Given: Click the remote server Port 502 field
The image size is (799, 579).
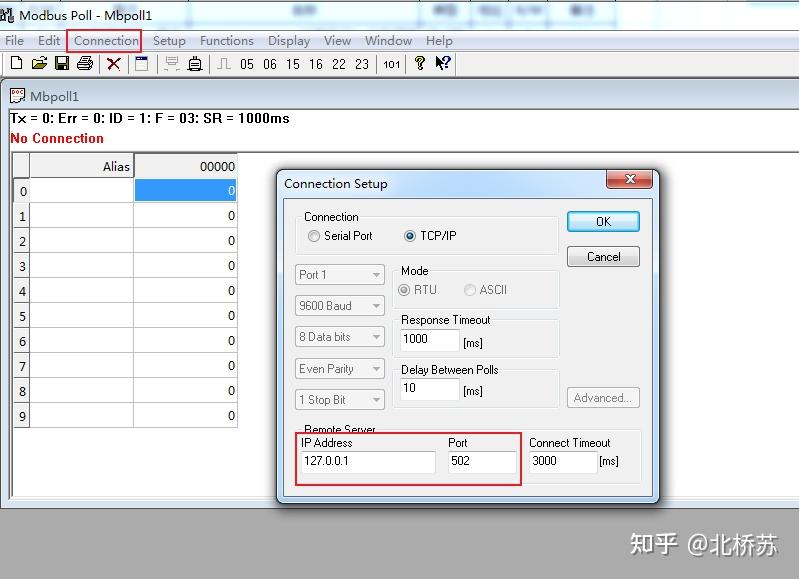Looking at the screenshot, I should [482, 461].
